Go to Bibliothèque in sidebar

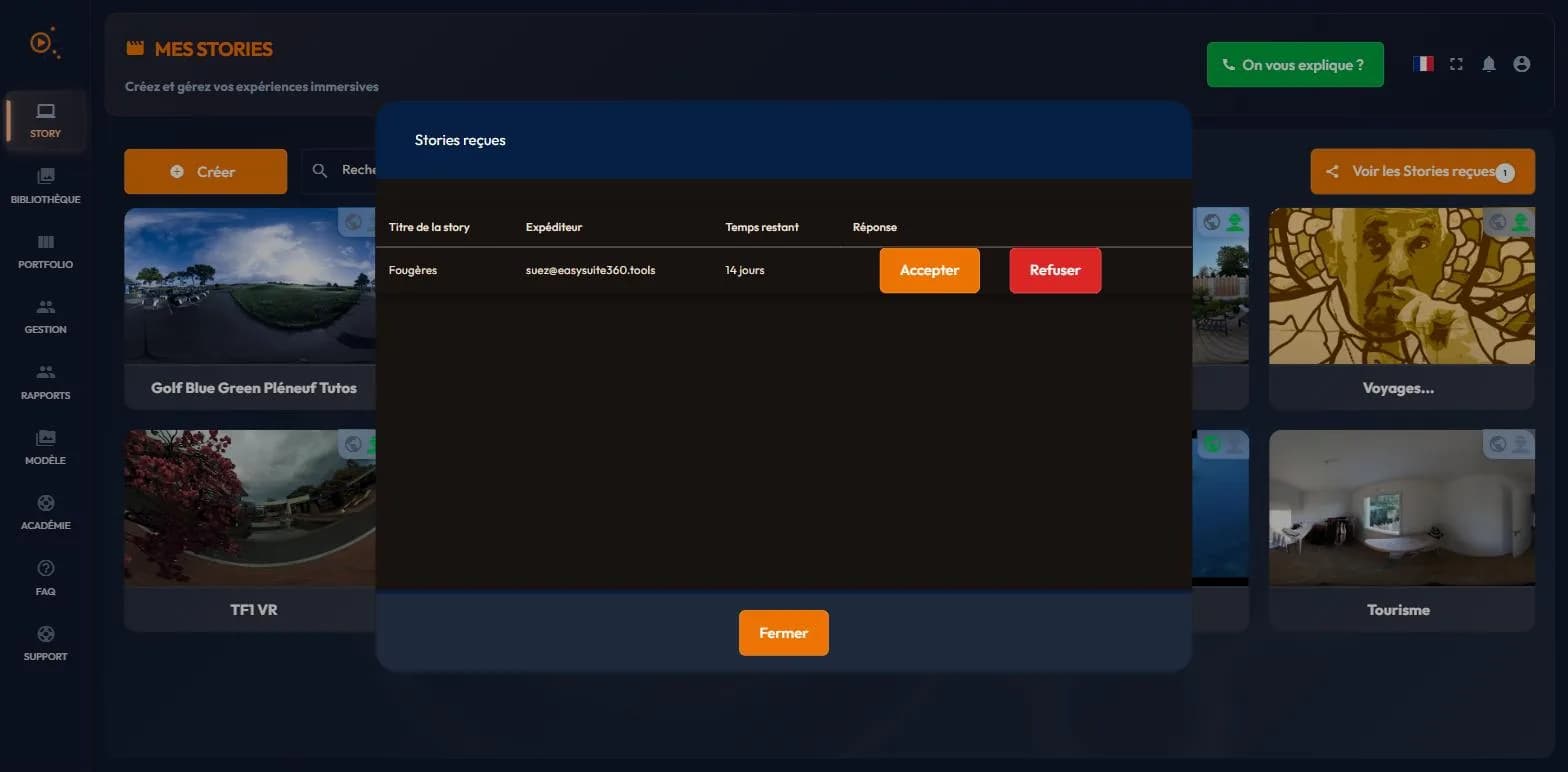(45, 186)
